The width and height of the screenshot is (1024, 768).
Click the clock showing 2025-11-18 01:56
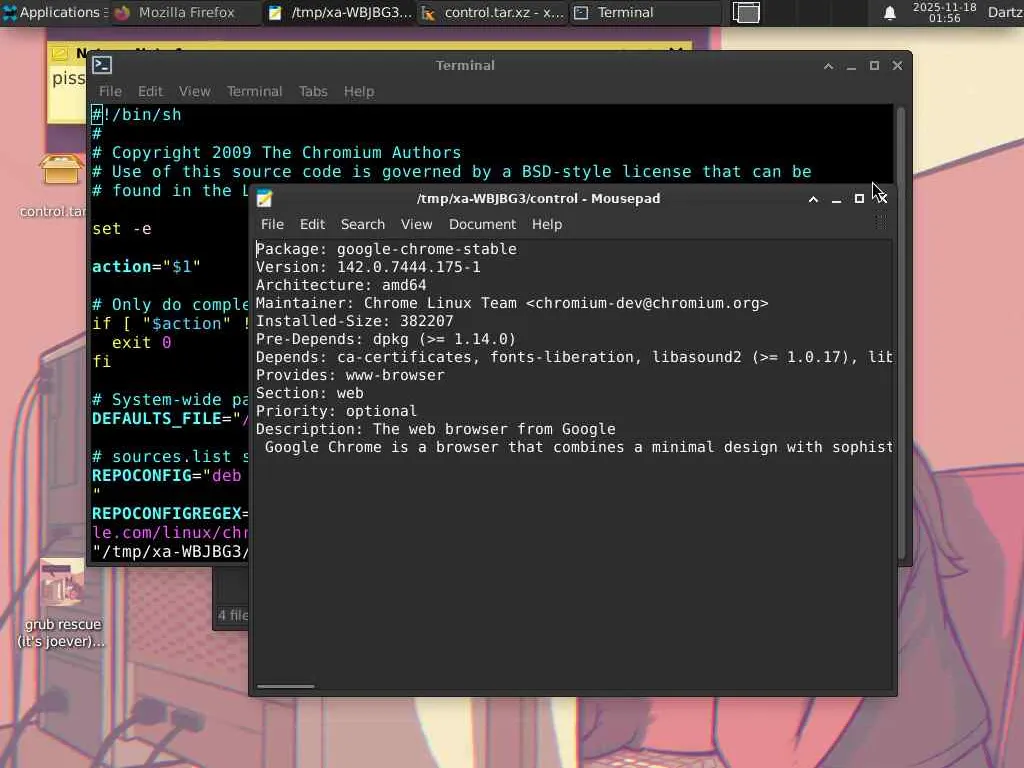click(x=944, y=12)
